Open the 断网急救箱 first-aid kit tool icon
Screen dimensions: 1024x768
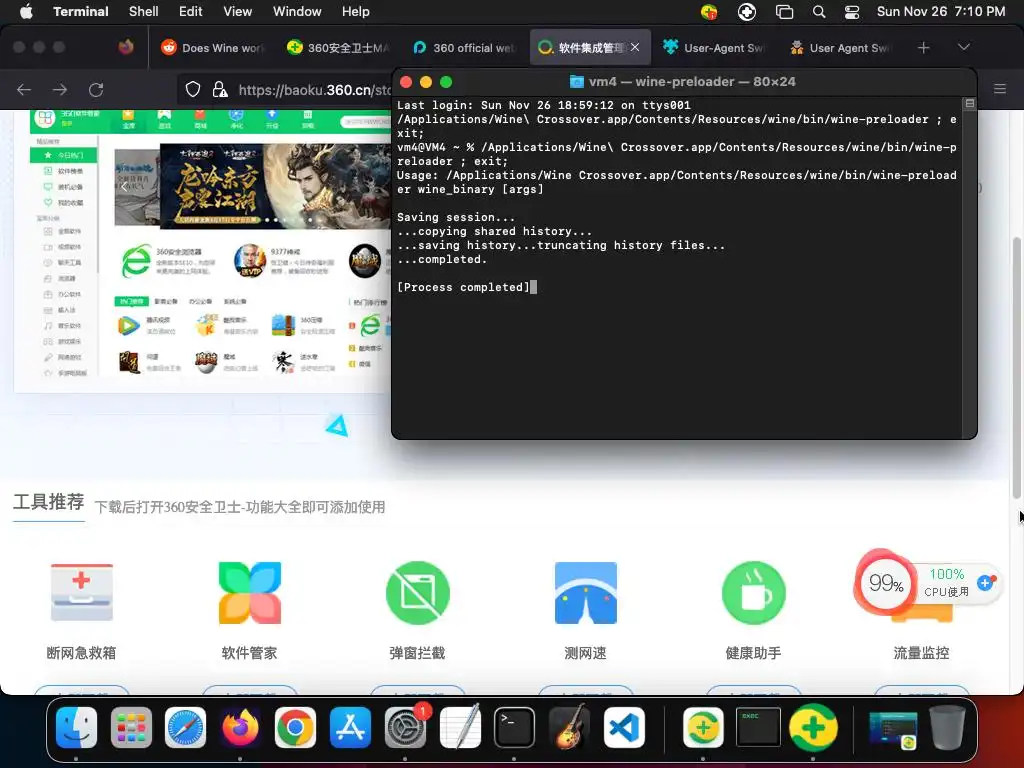click(82, 592)
